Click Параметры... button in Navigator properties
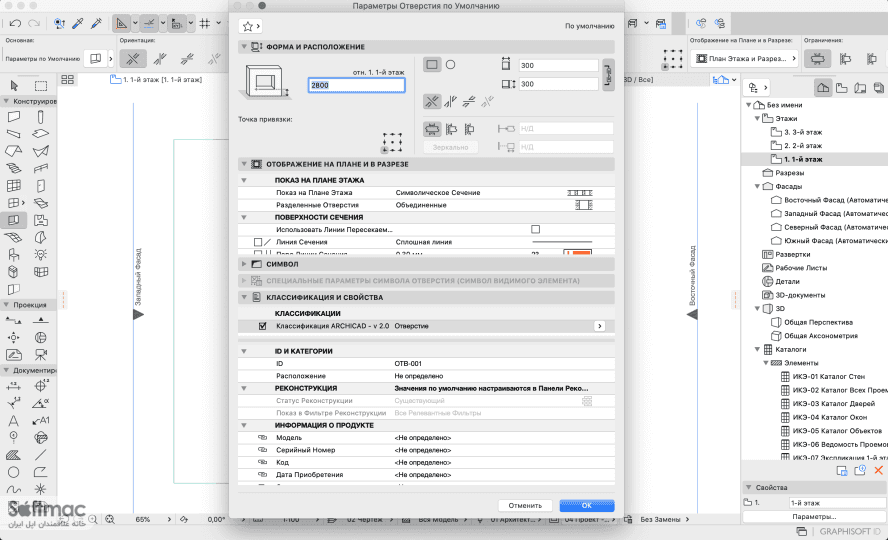Image resolution: width=888 pixels, height=540 pixels. point(814,516)
